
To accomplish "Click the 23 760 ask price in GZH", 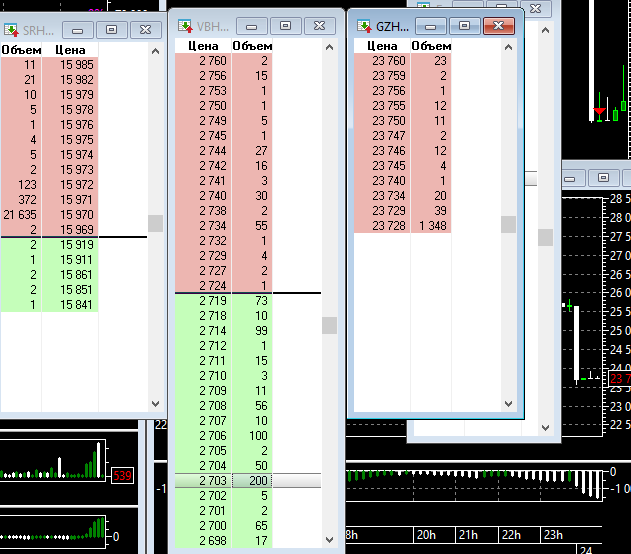I will 382,61.
